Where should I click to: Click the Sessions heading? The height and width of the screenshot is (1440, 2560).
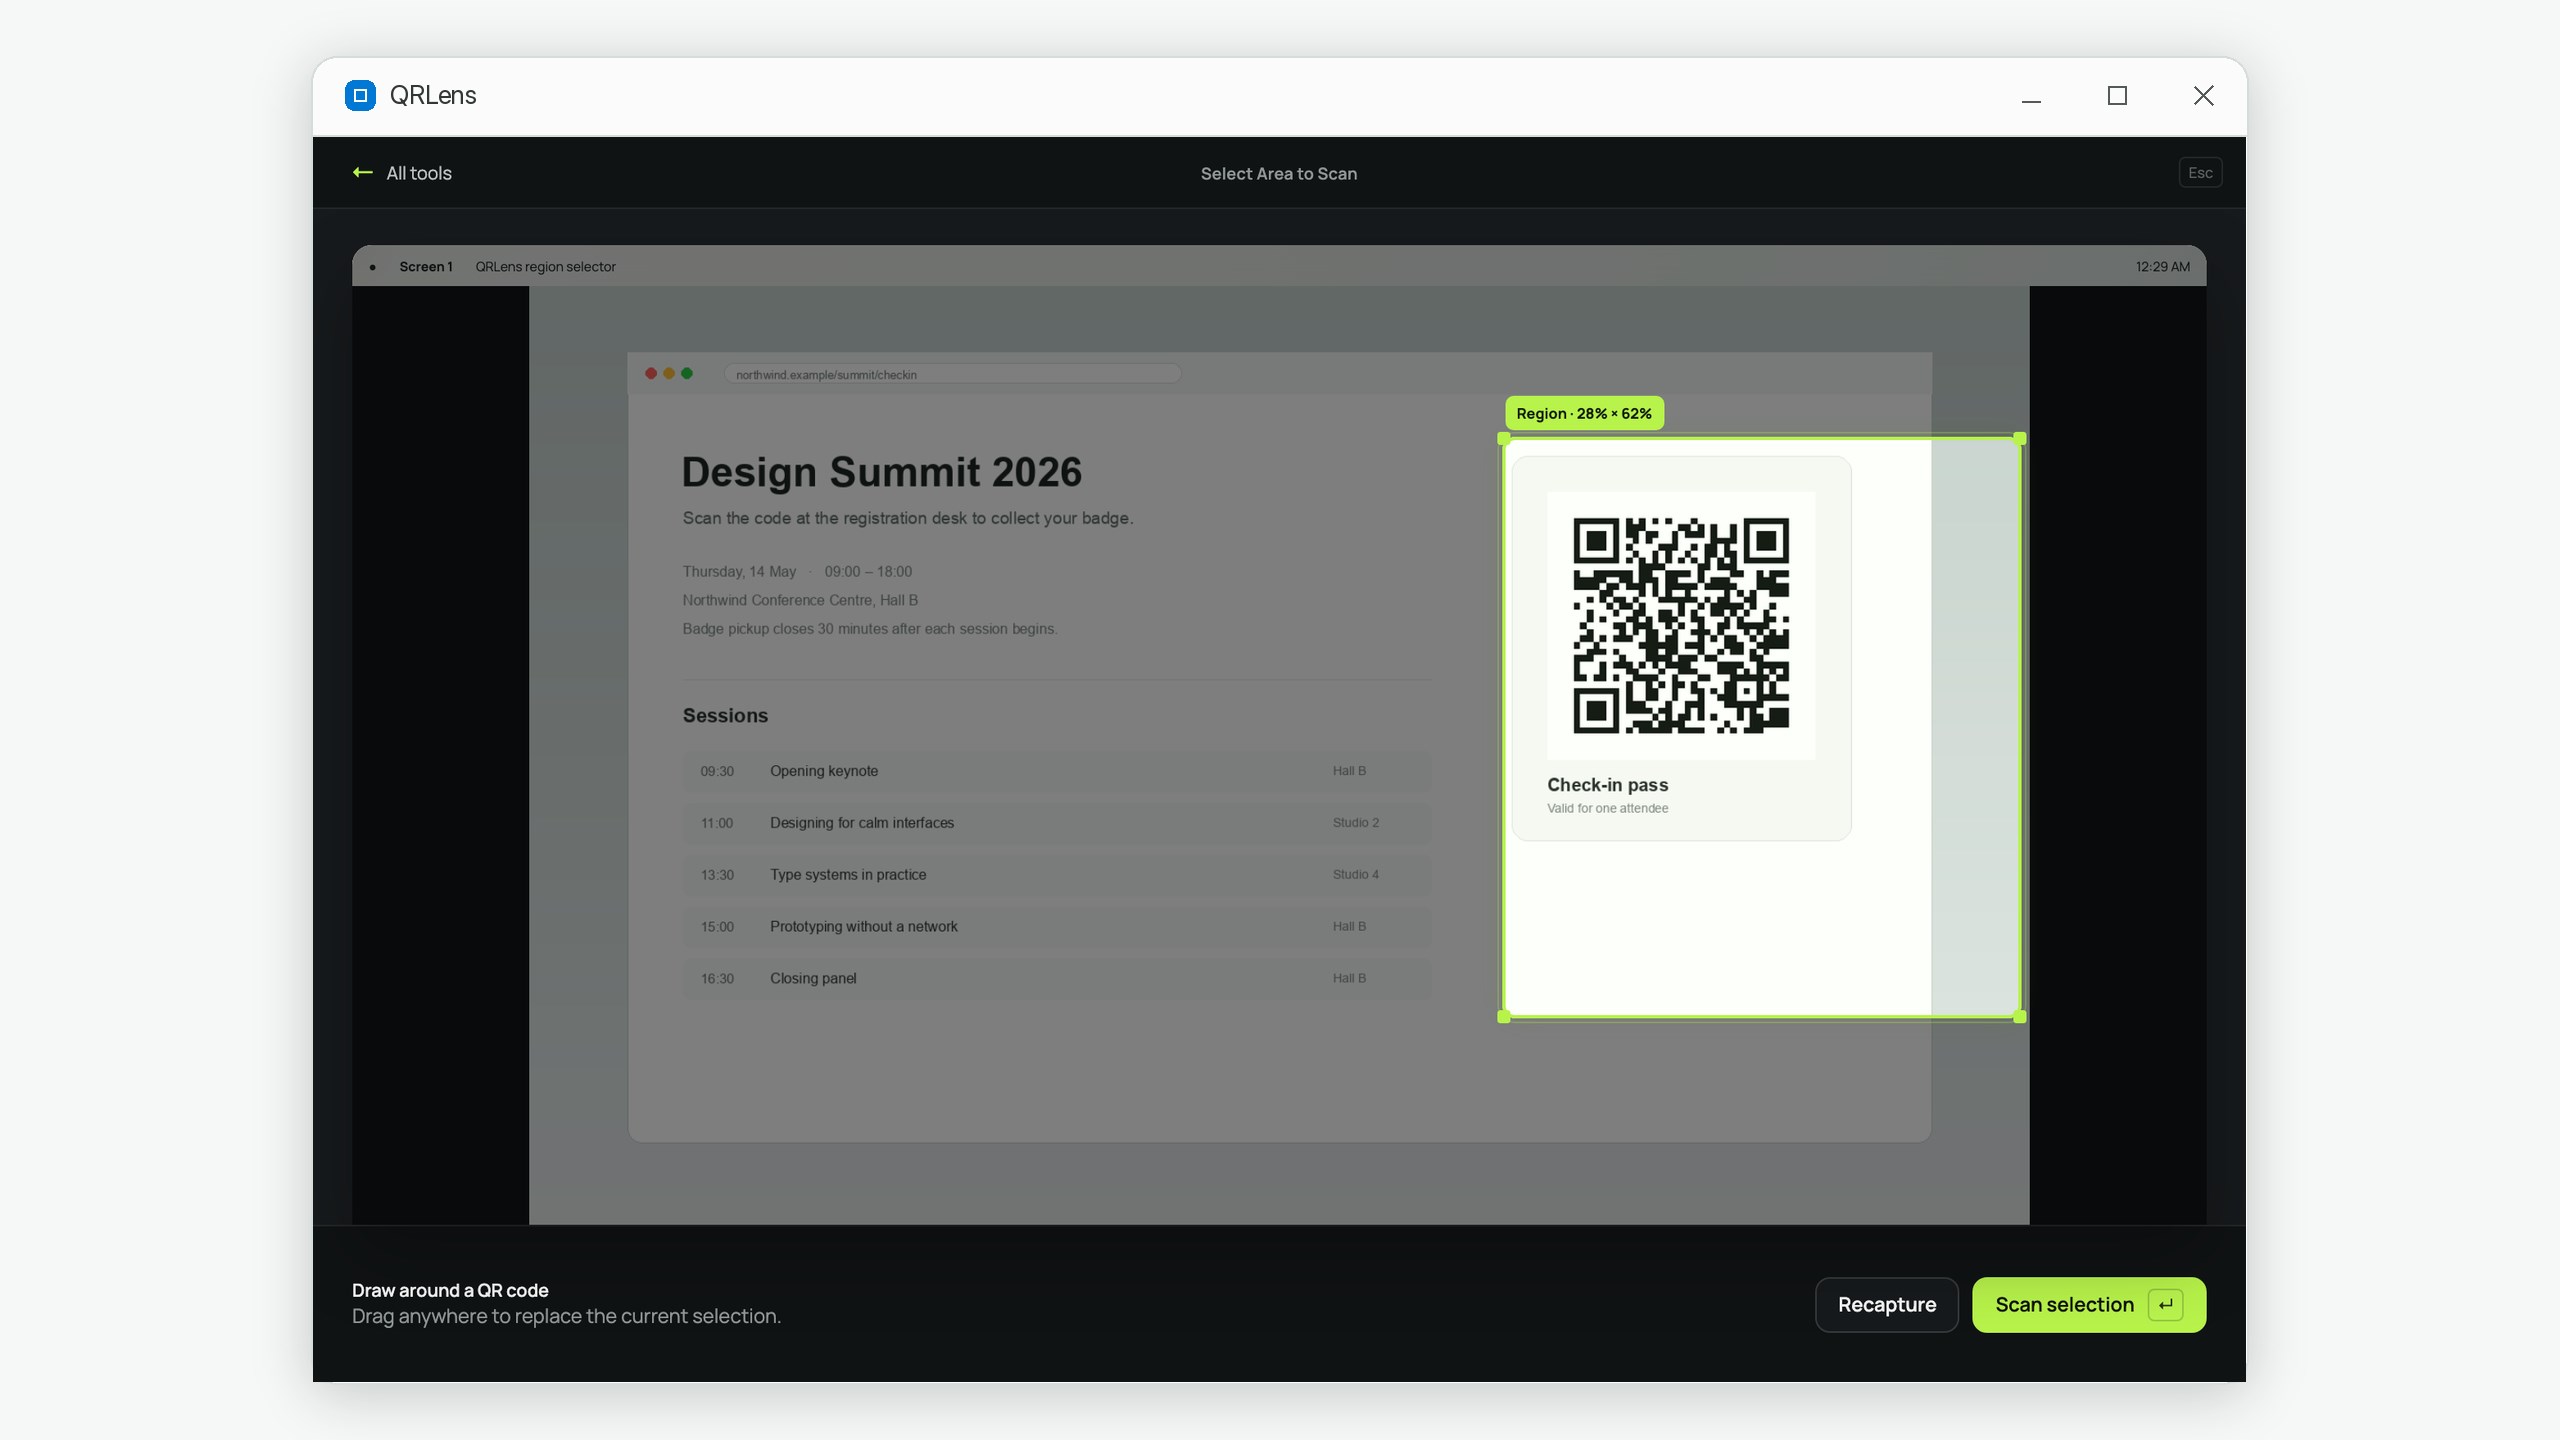725,716
